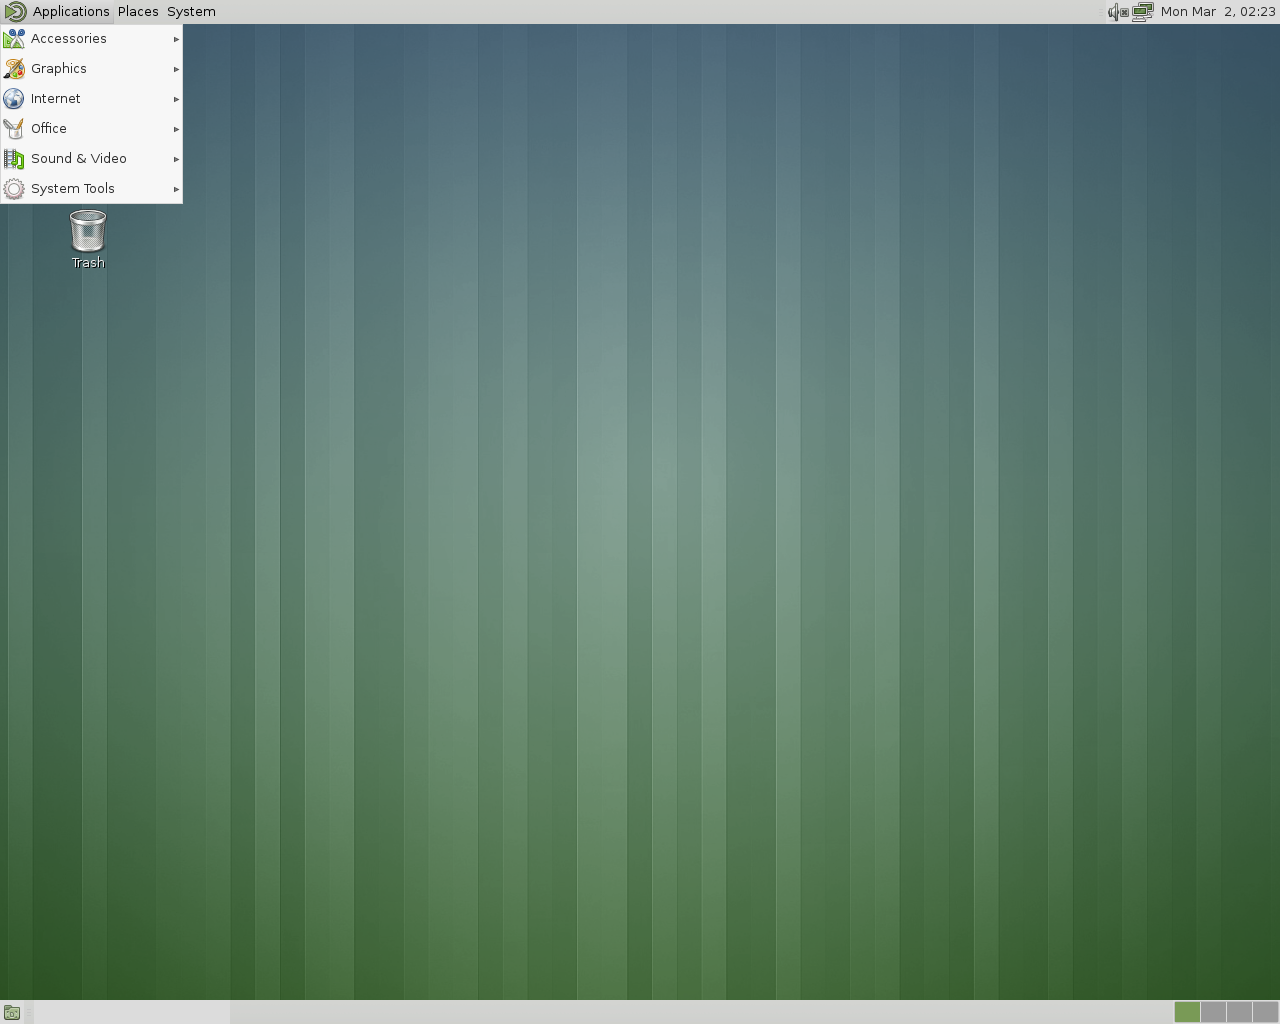This screenshot has width=1280, height=1024.
Task: Open the Internet submenu
Action: click(91, 99)
